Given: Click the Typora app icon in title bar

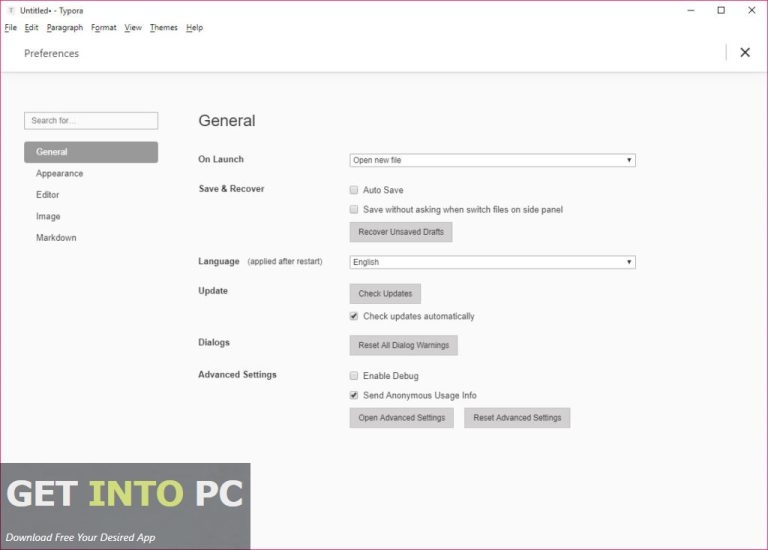Looking at the screenshot, I should coord(10,10).
